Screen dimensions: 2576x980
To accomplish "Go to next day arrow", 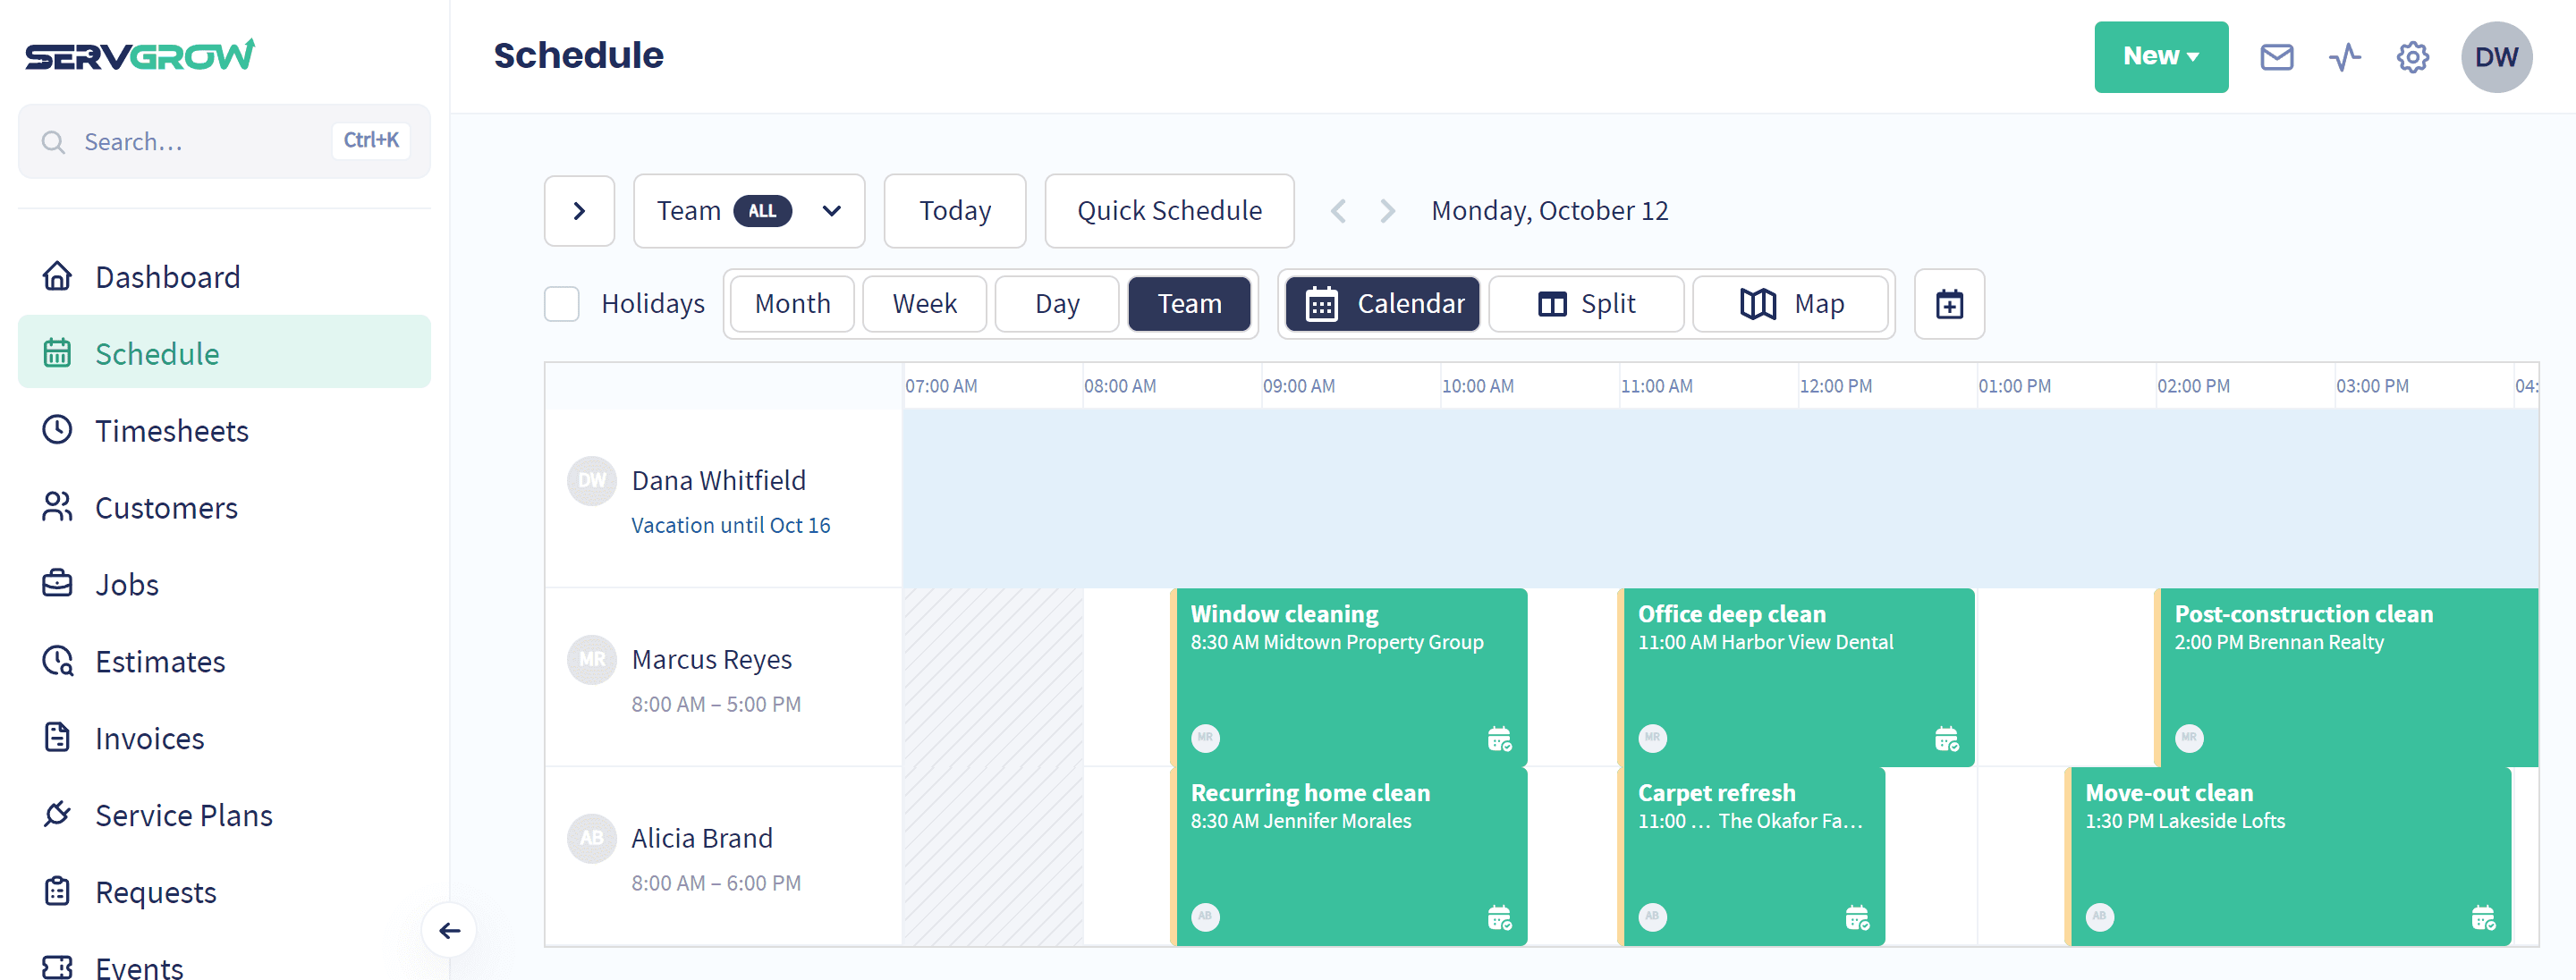I will coord(1387,211).
